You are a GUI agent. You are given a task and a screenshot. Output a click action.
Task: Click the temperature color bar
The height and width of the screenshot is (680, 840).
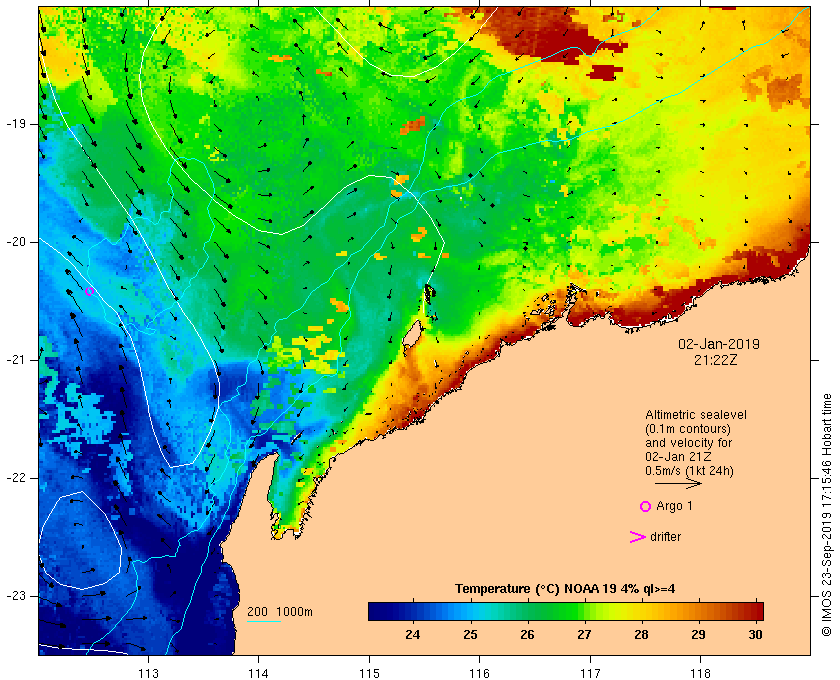(566, 611)
